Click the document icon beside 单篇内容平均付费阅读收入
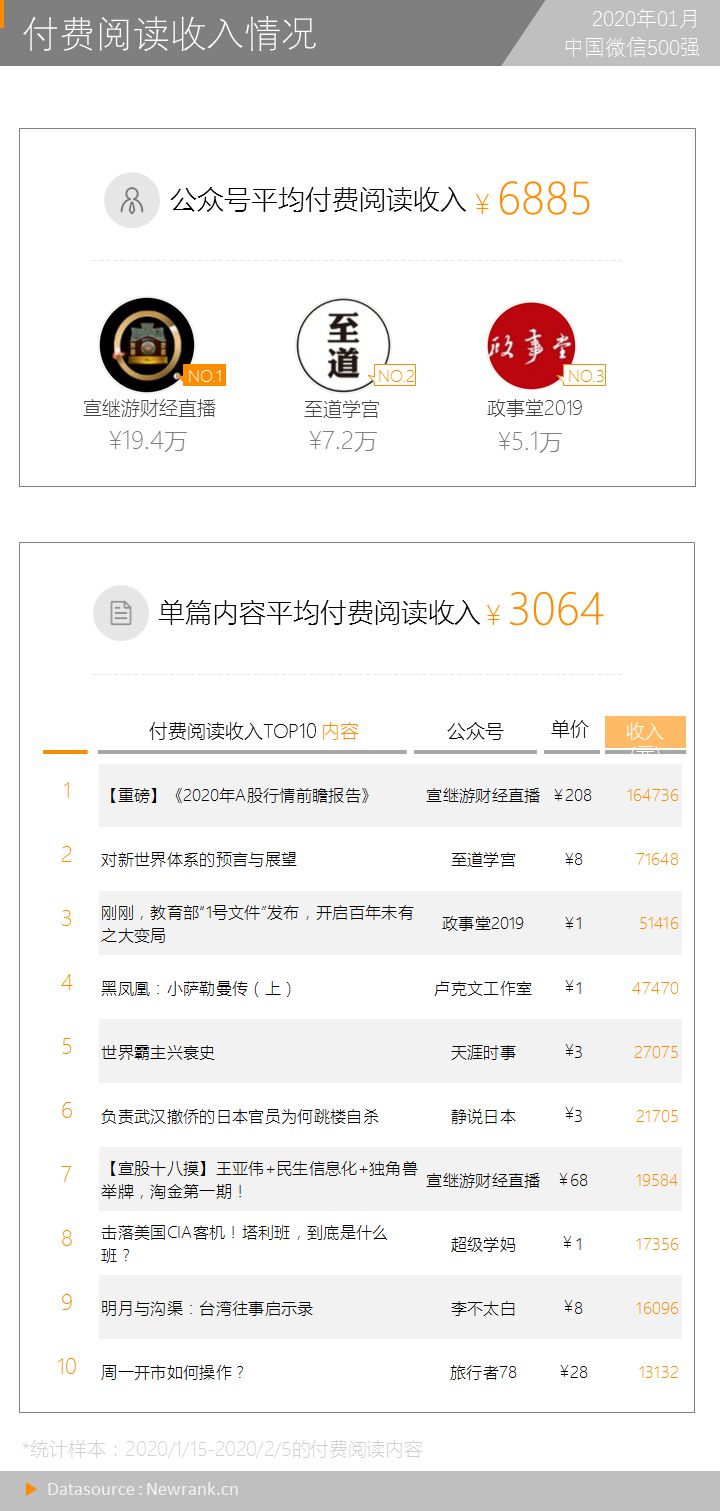720x1511 pixels. coord(121,613)
